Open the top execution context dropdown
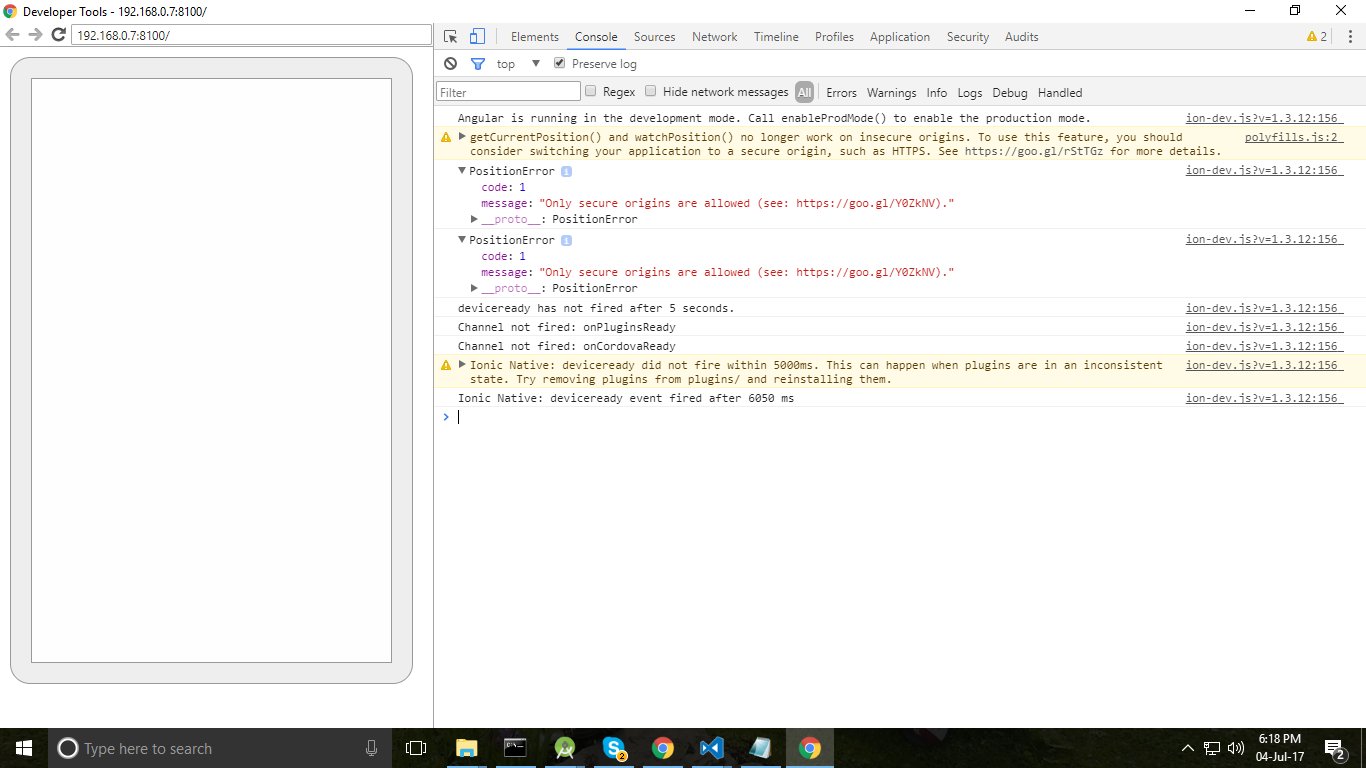 [x=518, y=64]
